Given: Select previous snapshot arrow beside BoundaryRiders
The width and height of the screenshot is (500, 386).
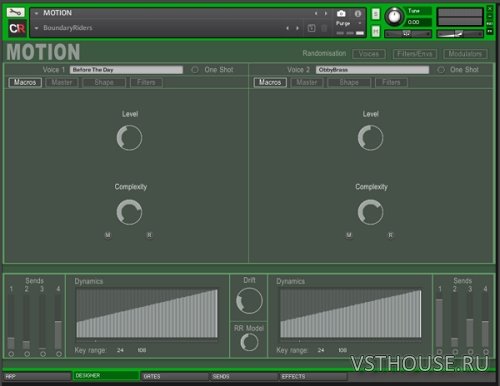Looking at the screenshot, I should coord(287,28).
